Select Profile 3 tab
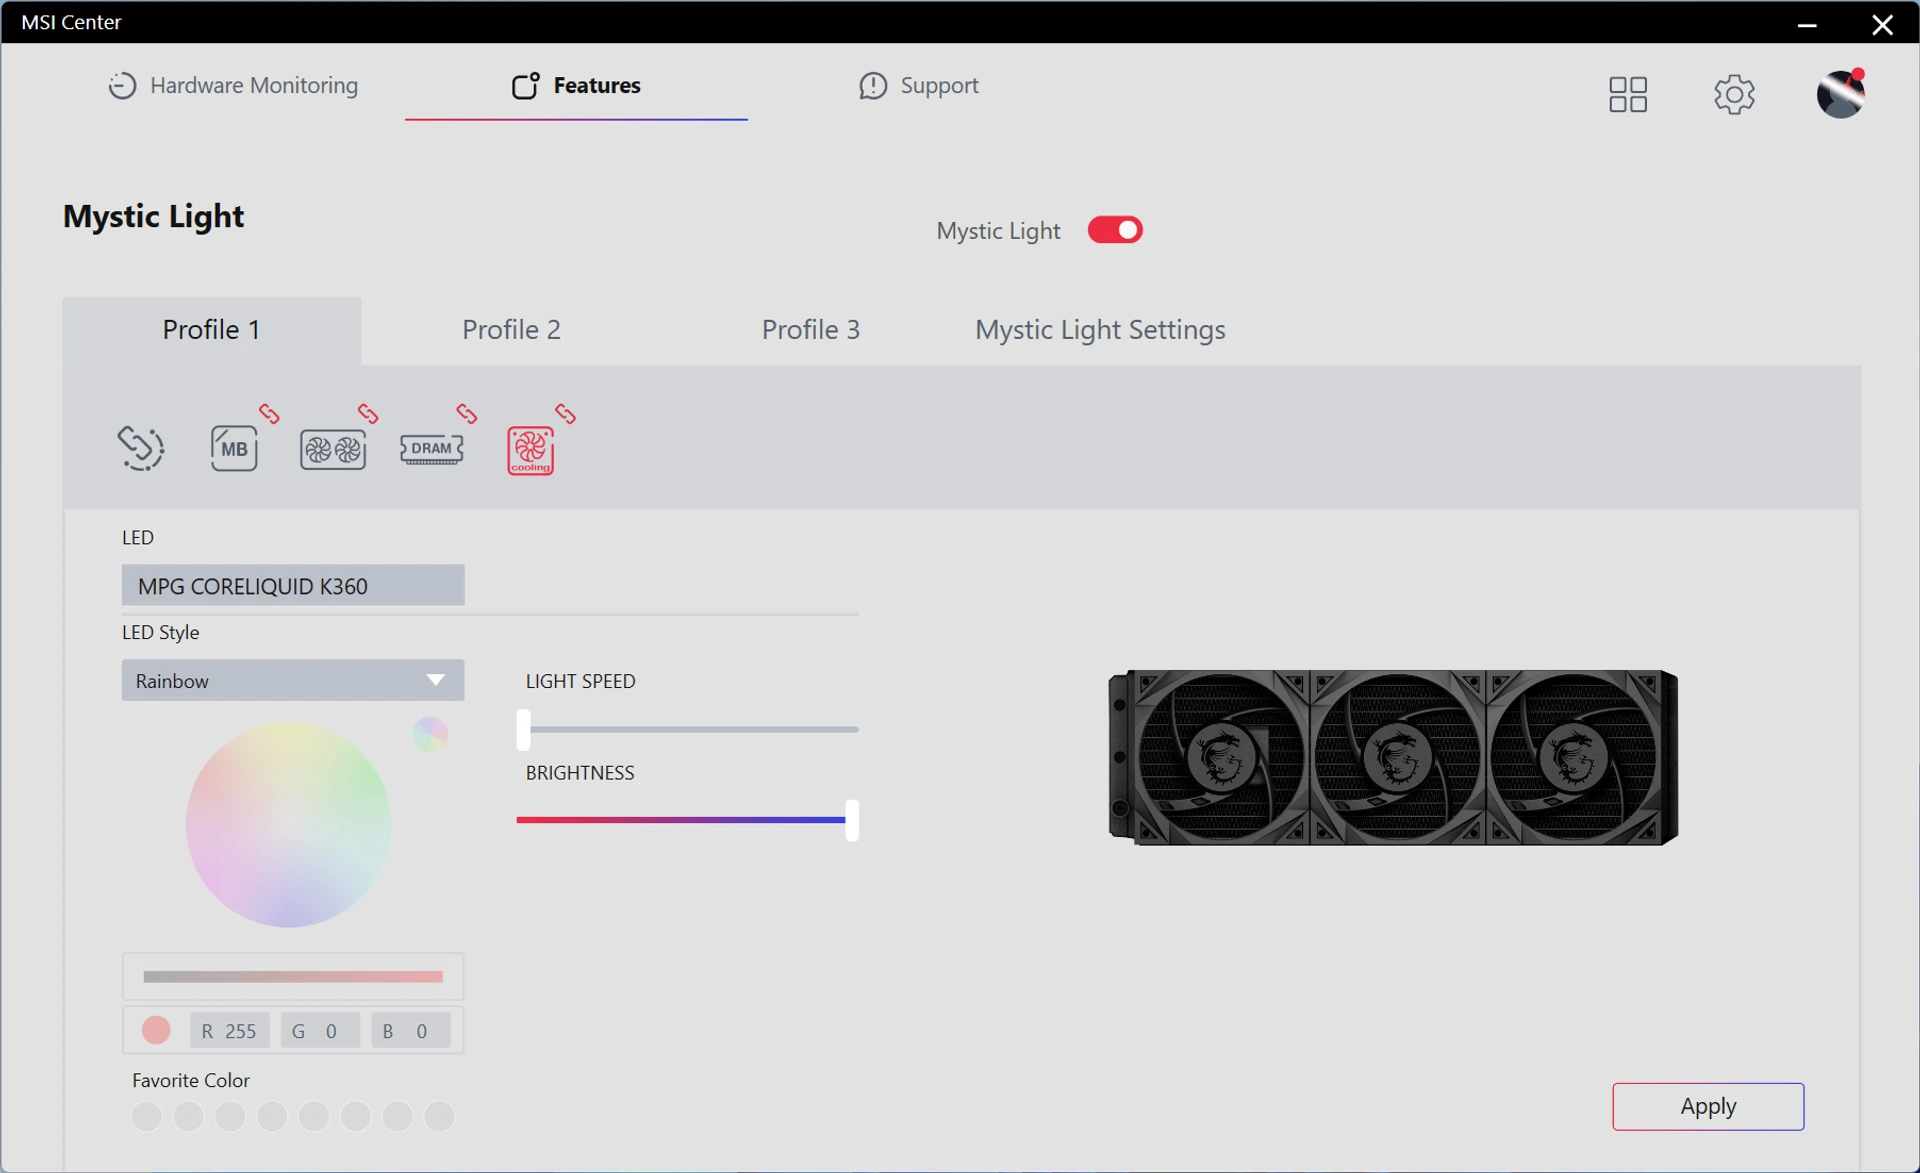1920x1173 pixels. (811, 330)
